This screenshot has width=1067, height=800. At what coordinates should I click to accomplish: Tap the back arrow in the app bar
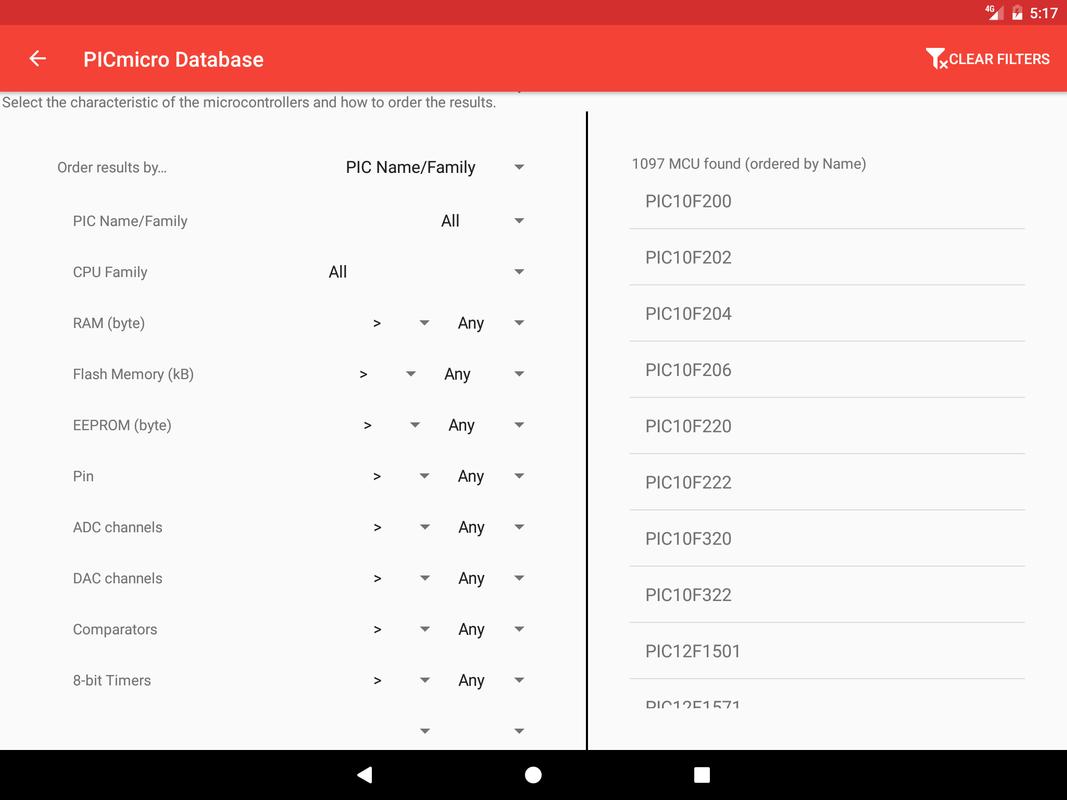[x=37, y=59]
